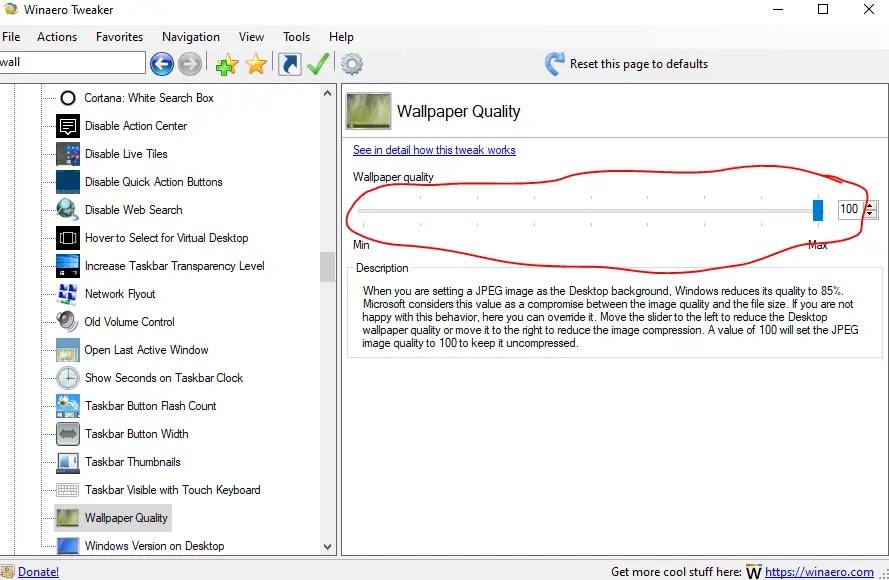Image resolution: width=889 pixels, height=580 pixels.
Task: Open 'See in detail how this tweak works' link
Action: tap(434, 150)
